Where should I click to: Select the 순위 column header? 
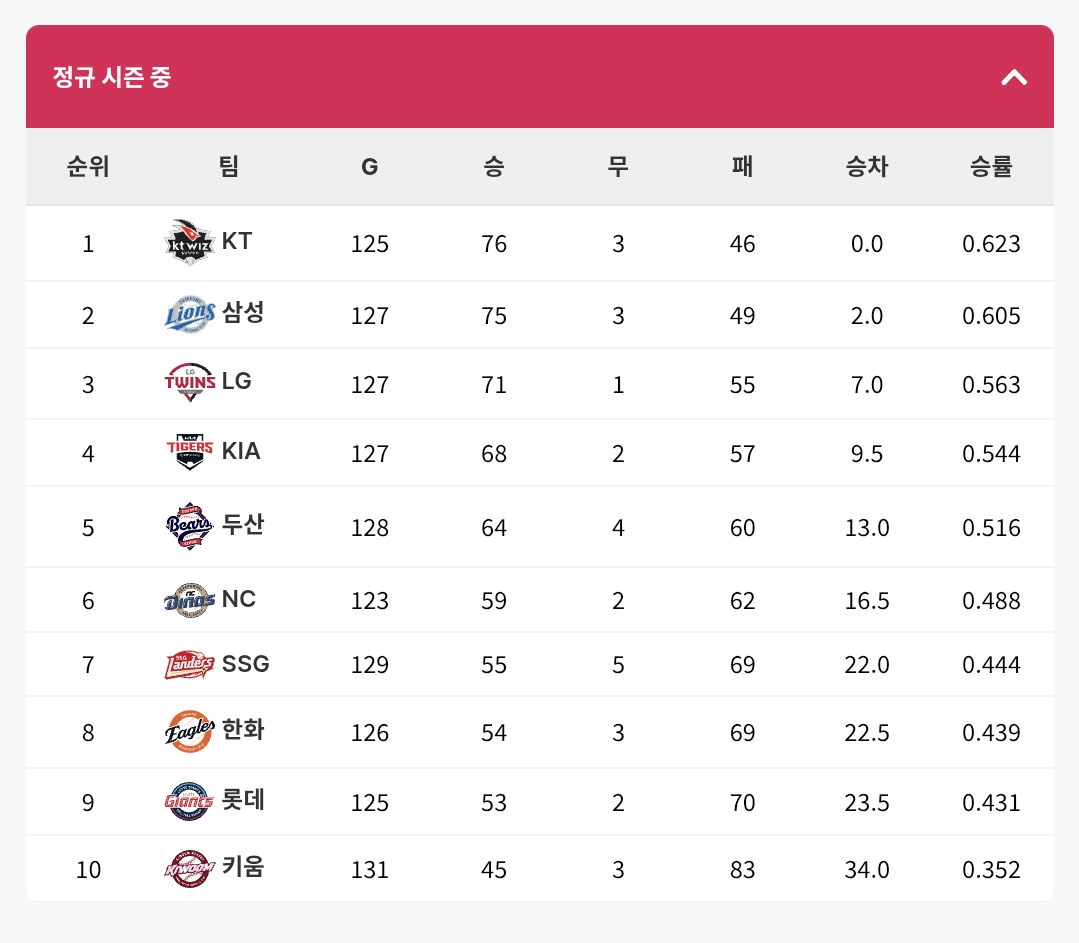(x=88, y=166)
